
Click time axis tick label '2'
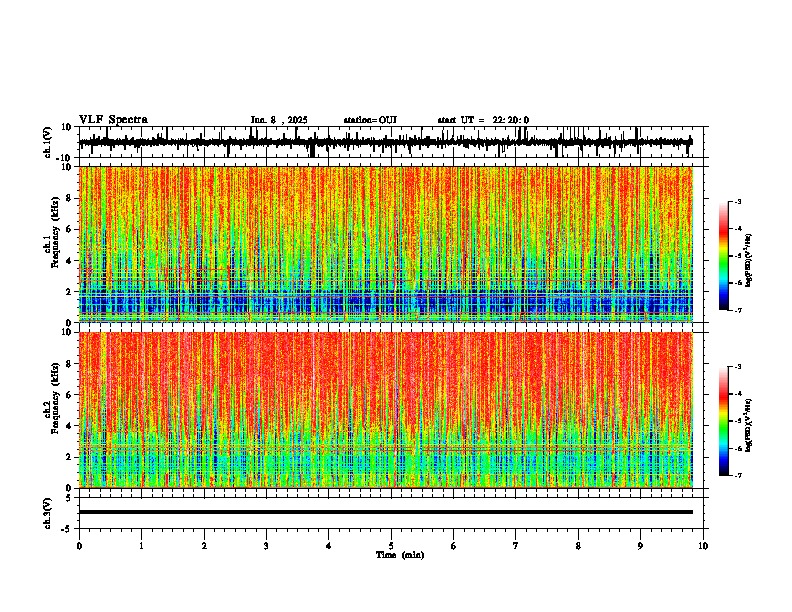(x=204, y=546)
